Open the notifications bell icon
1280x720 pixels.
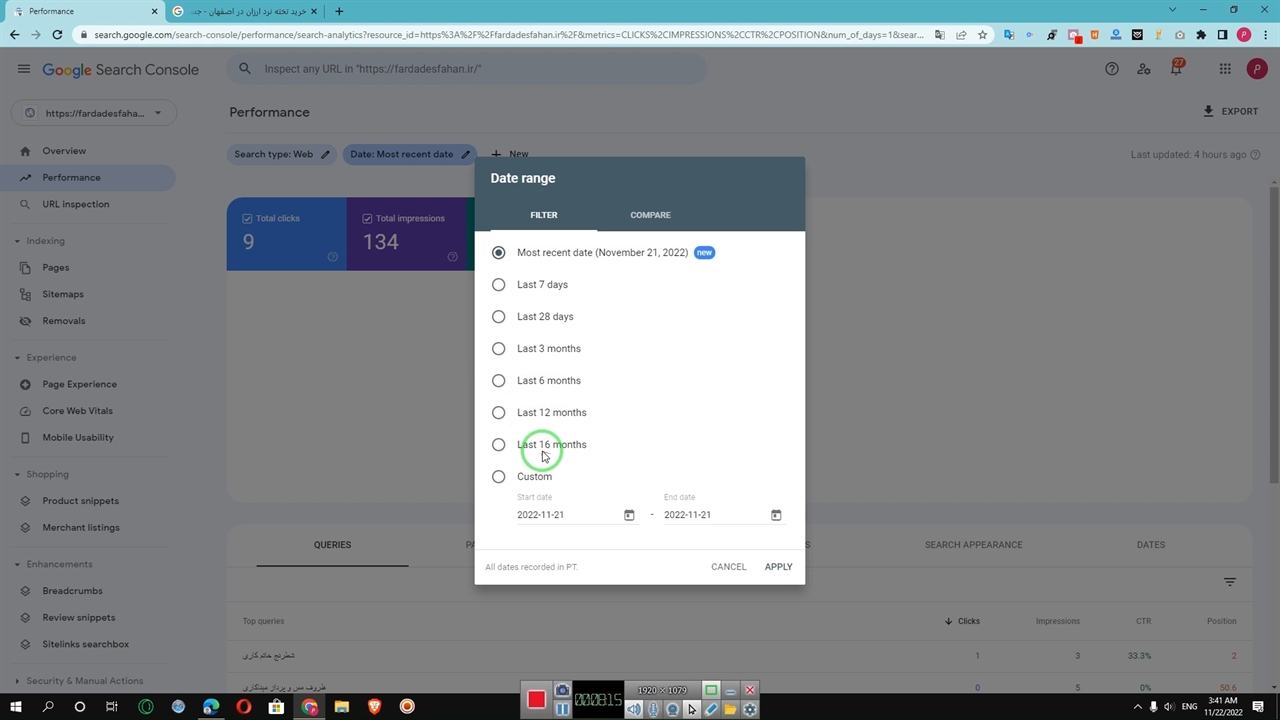tap(1176, 69)
